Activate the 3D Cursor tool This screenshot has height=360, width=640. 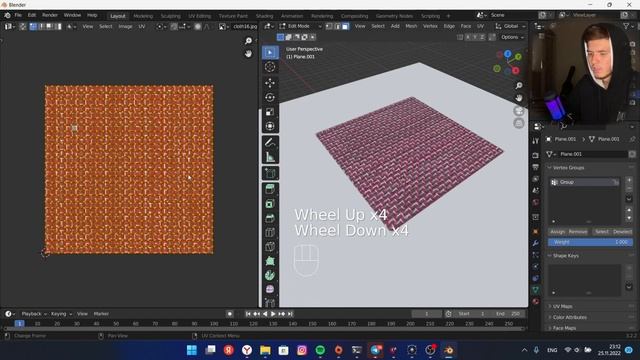pos(270,67)
